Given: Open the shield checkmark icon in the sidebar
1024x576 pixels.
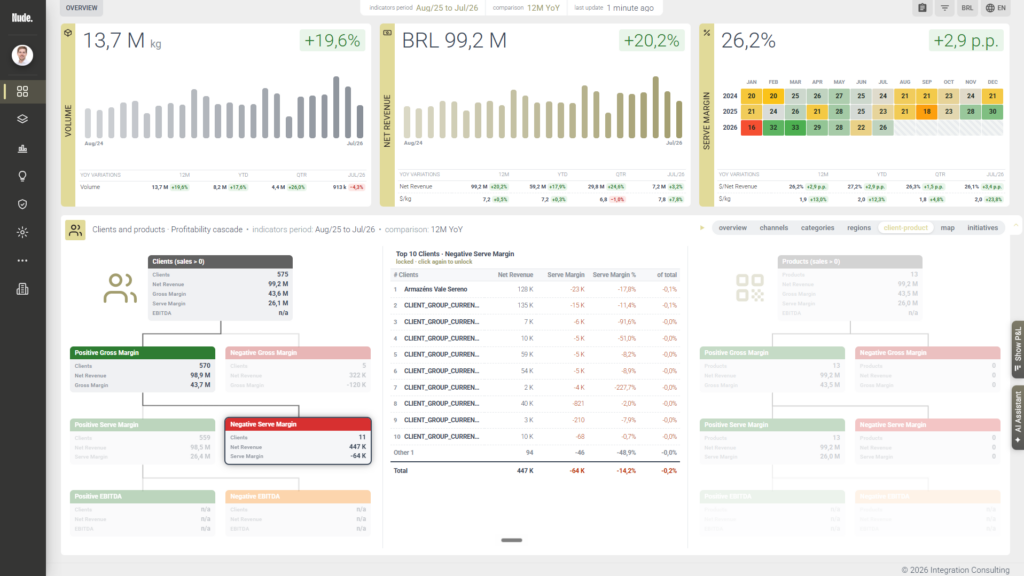Looking at the screenshot, I should (x=22, y=204).
